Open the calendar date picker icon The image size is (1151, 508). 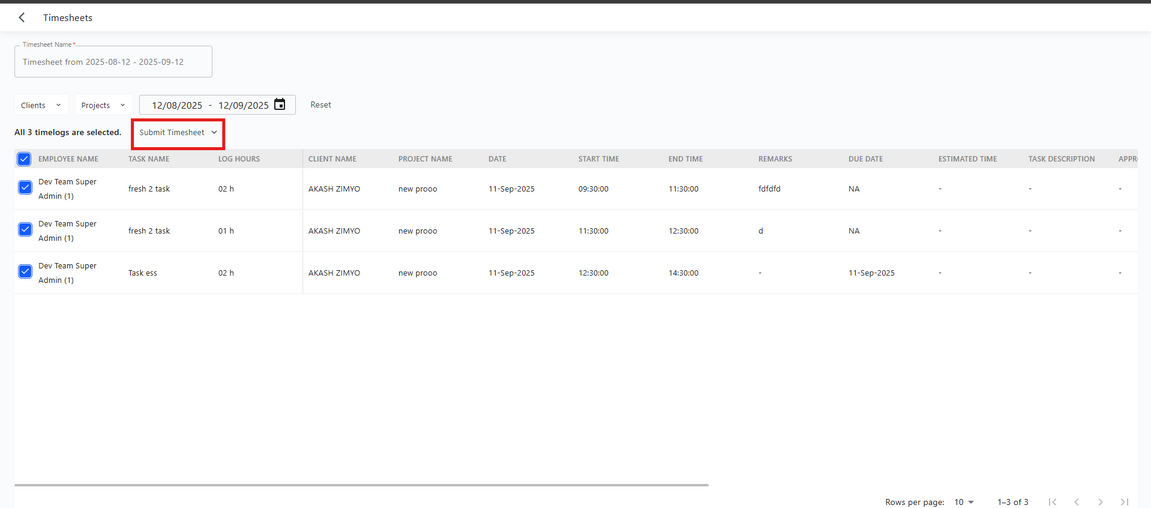tap(280, 105)
